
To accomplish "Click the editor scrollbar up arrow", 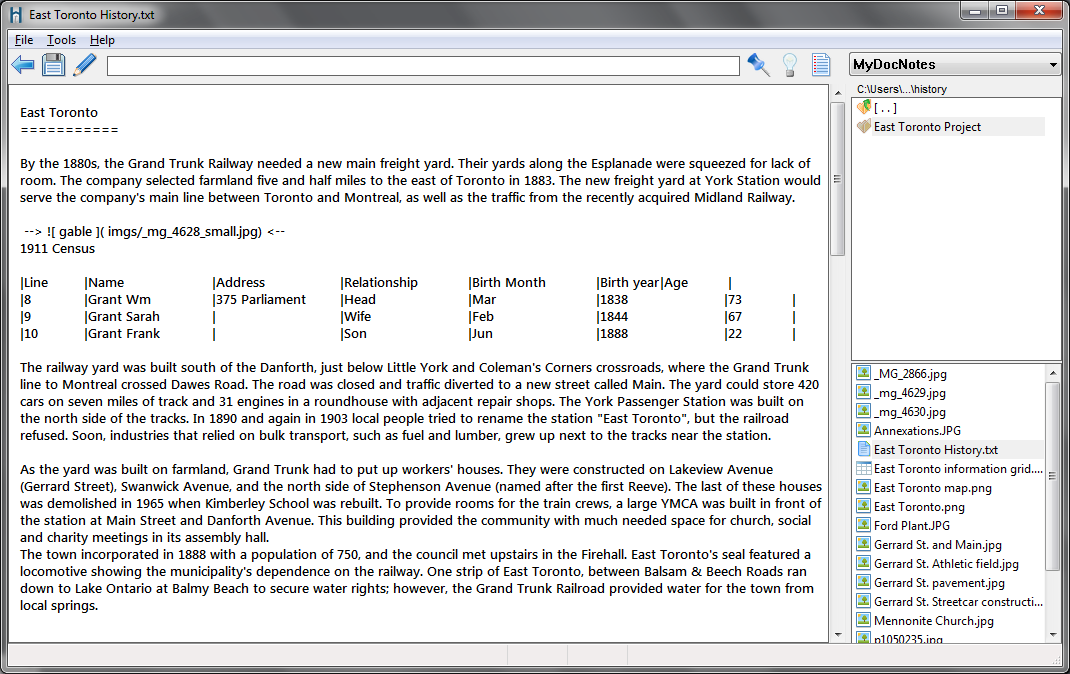I will (x=838, y=93).
